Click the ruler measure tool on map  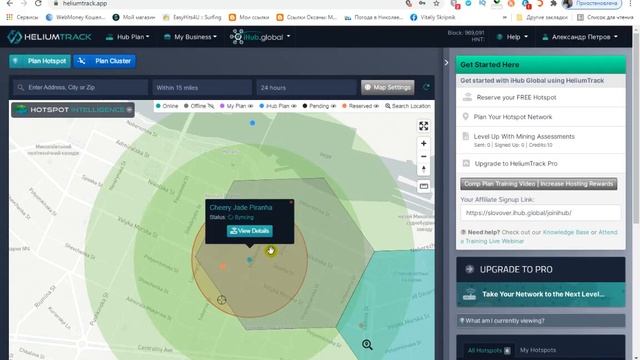[x=423, y=186]
